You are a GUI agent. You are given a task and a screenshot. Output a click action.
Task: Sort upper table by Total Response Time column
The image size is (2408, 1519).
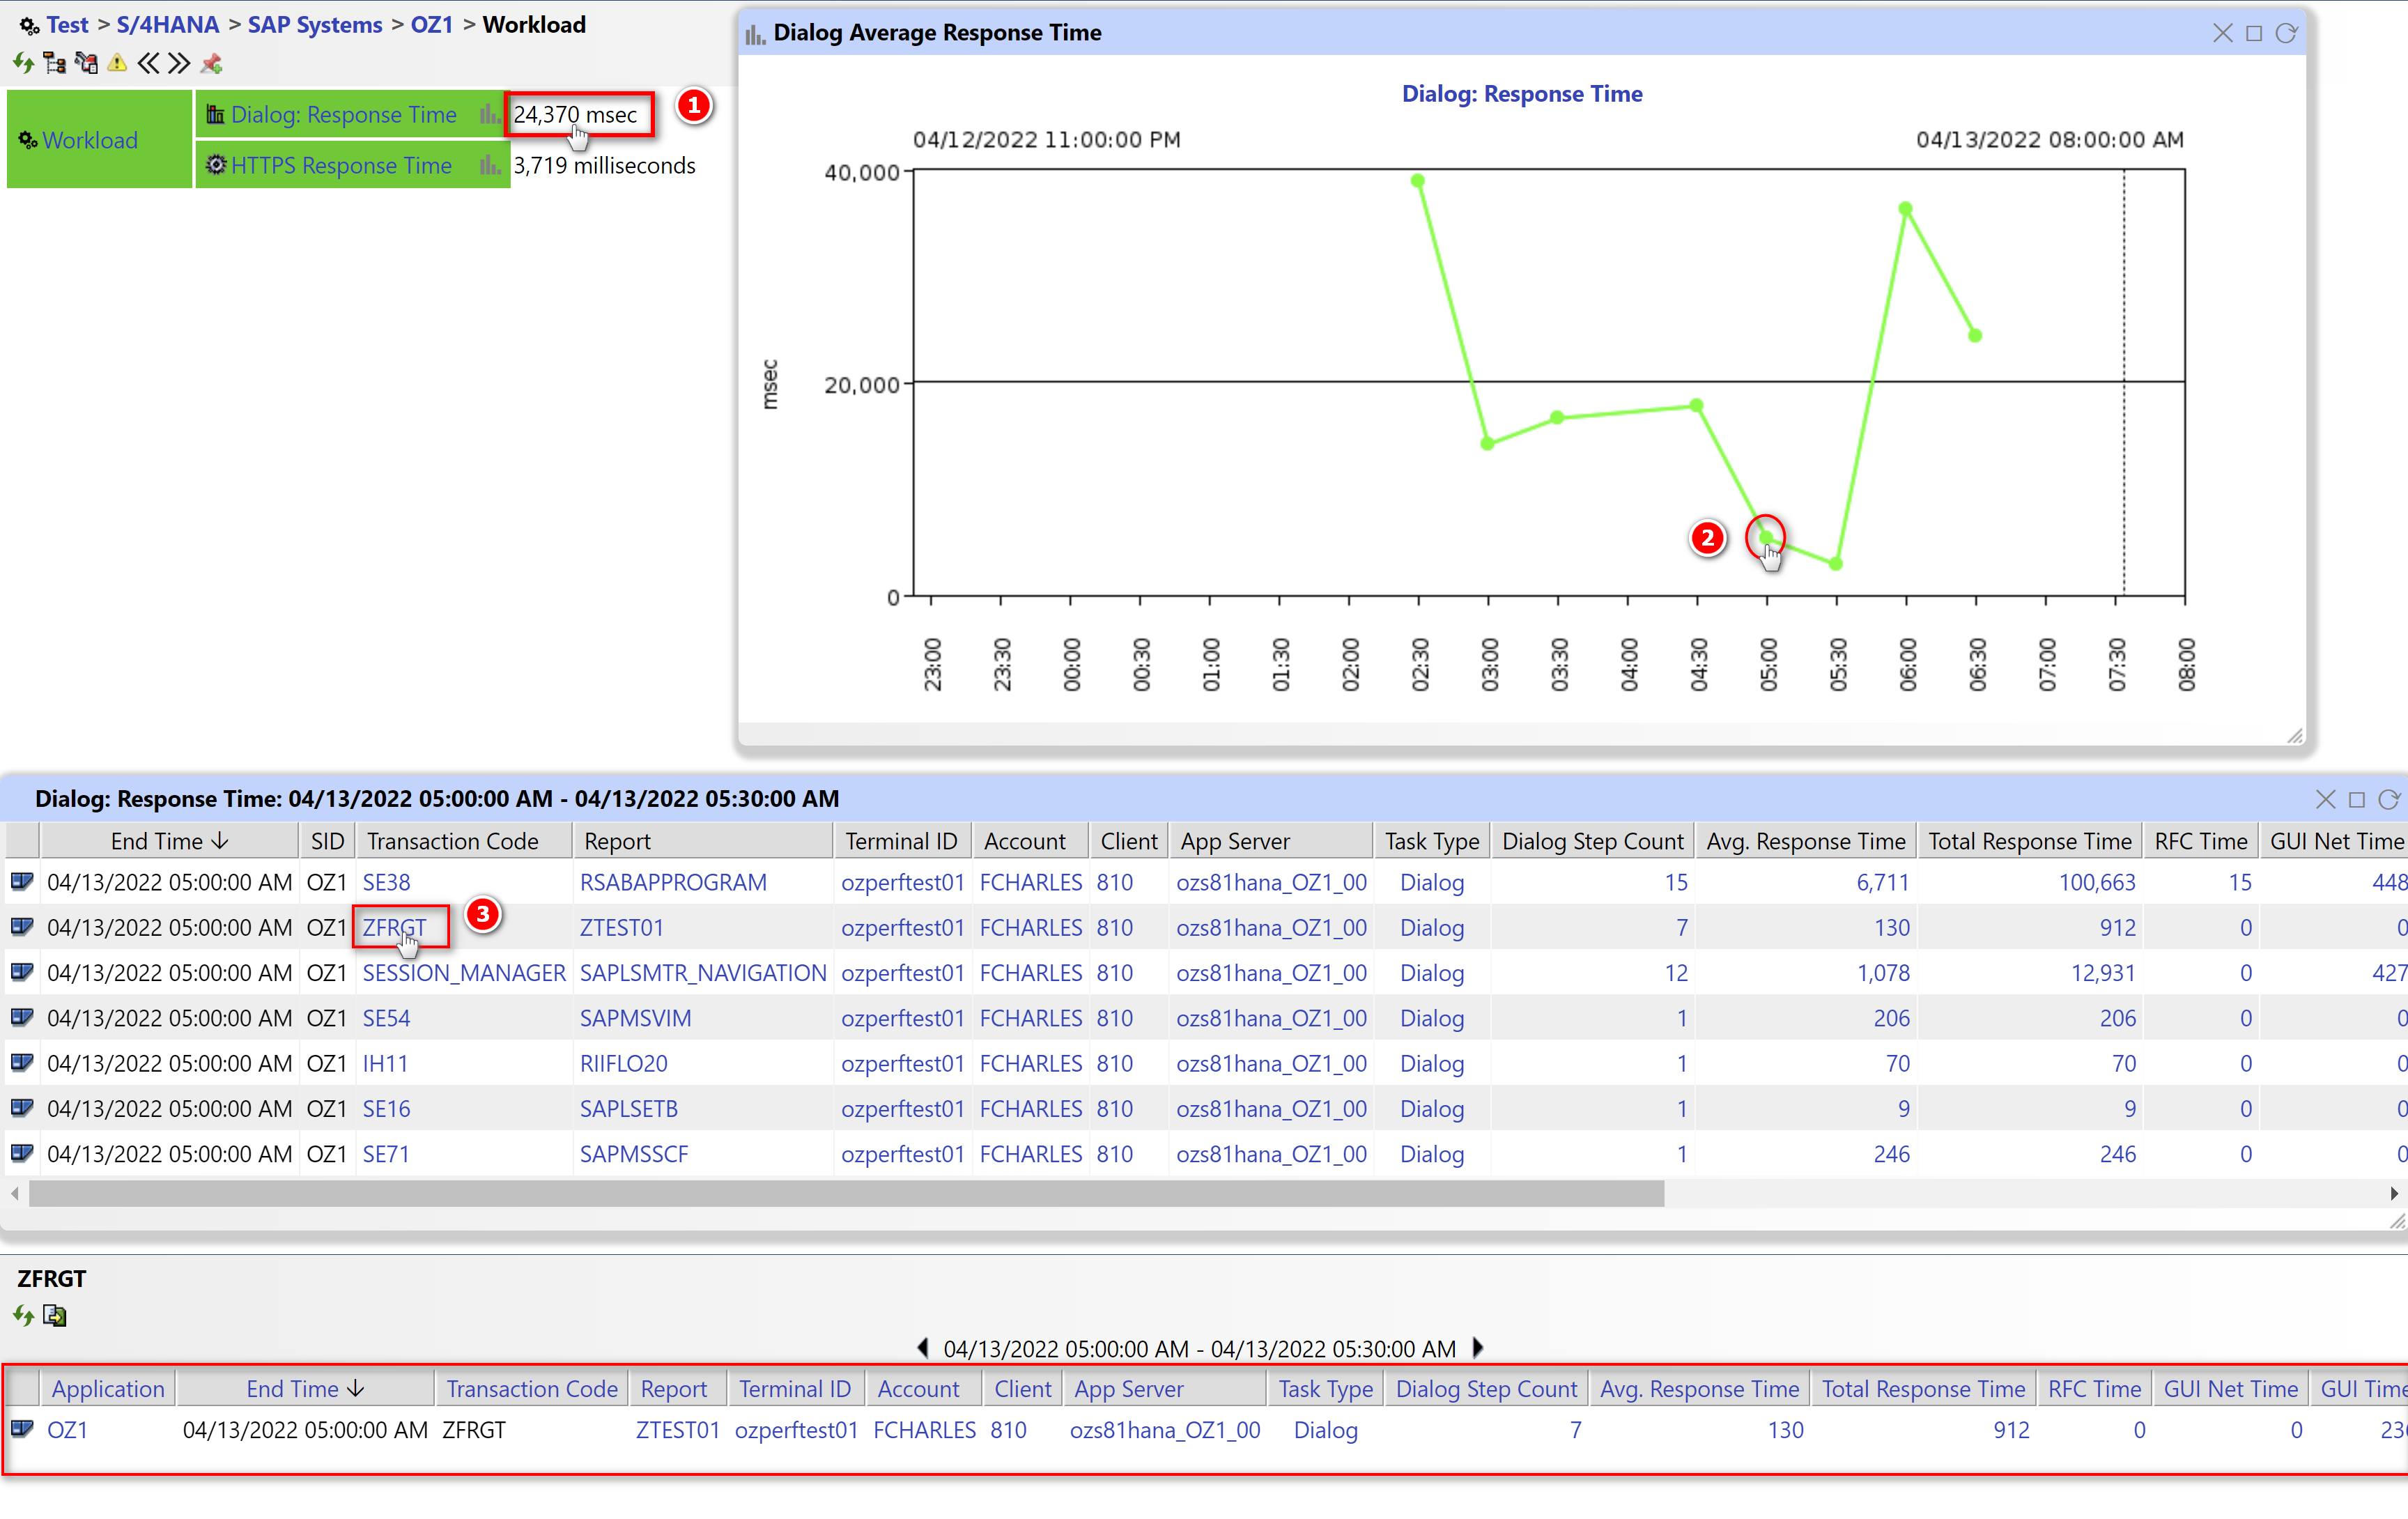[2029, 841]
